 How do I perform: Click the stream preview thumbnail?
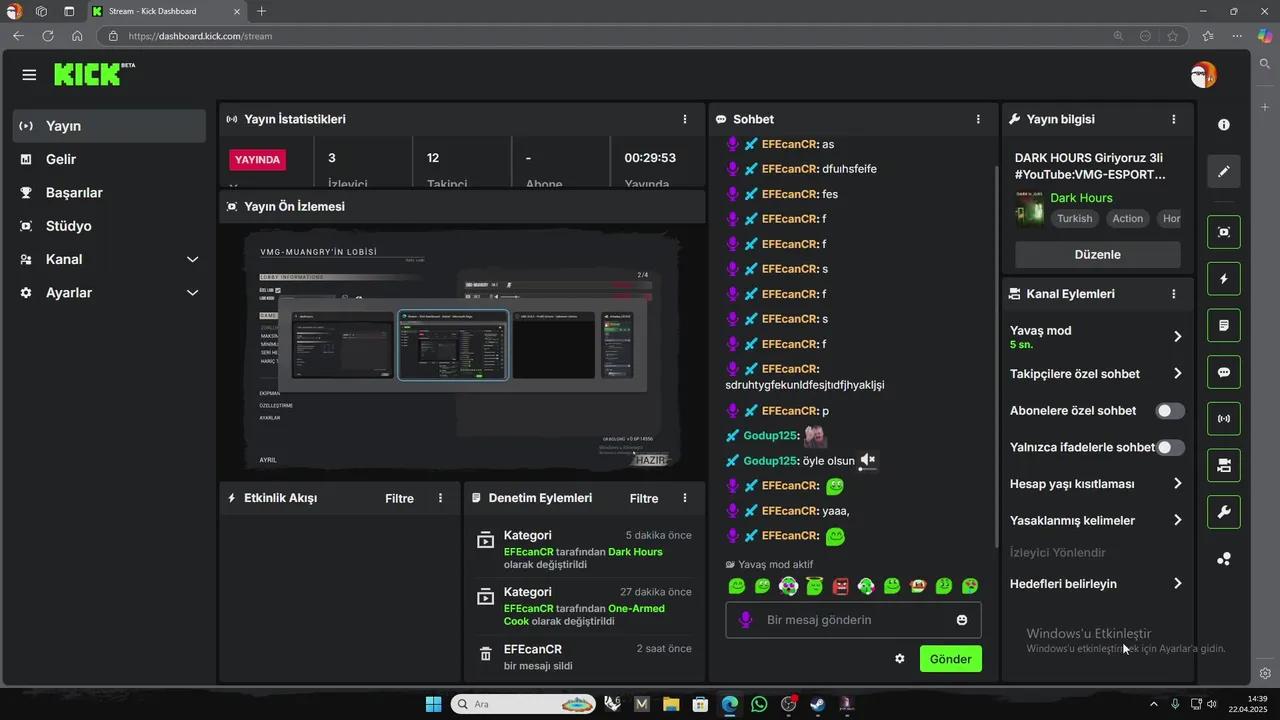click(x=462, y=350)
